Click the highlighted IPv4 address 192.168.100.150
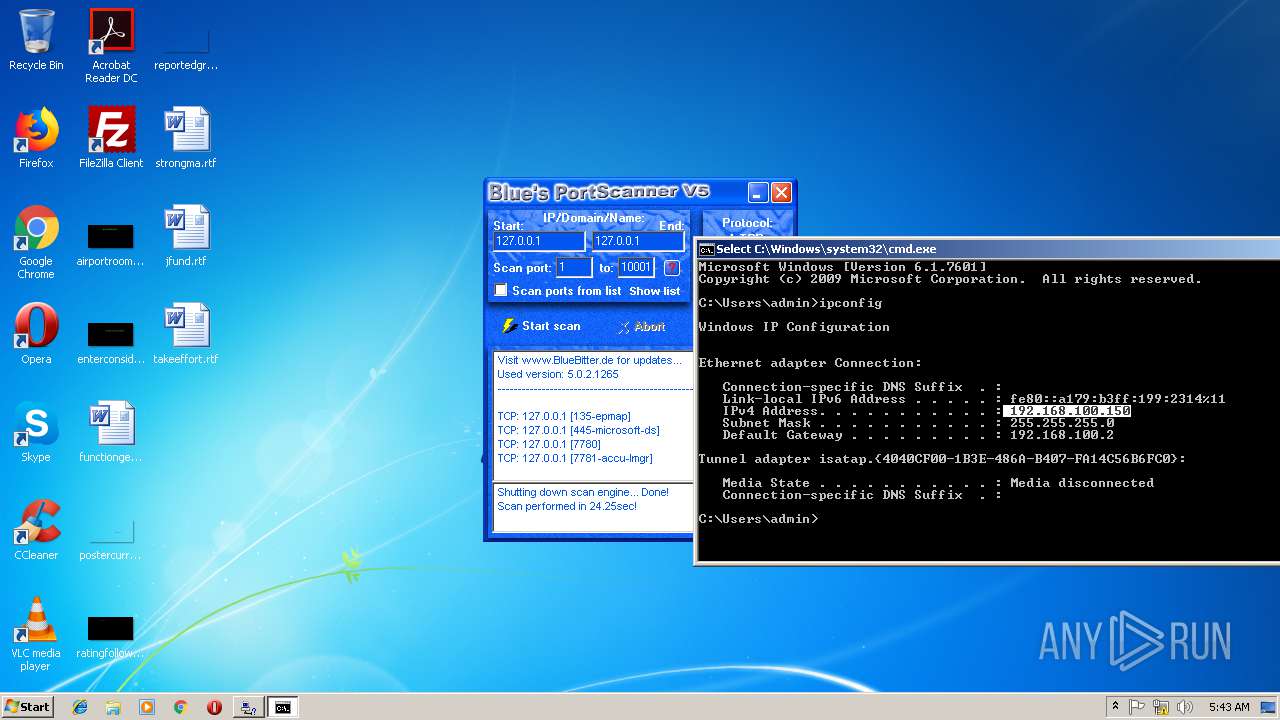 click(1070, 411)
